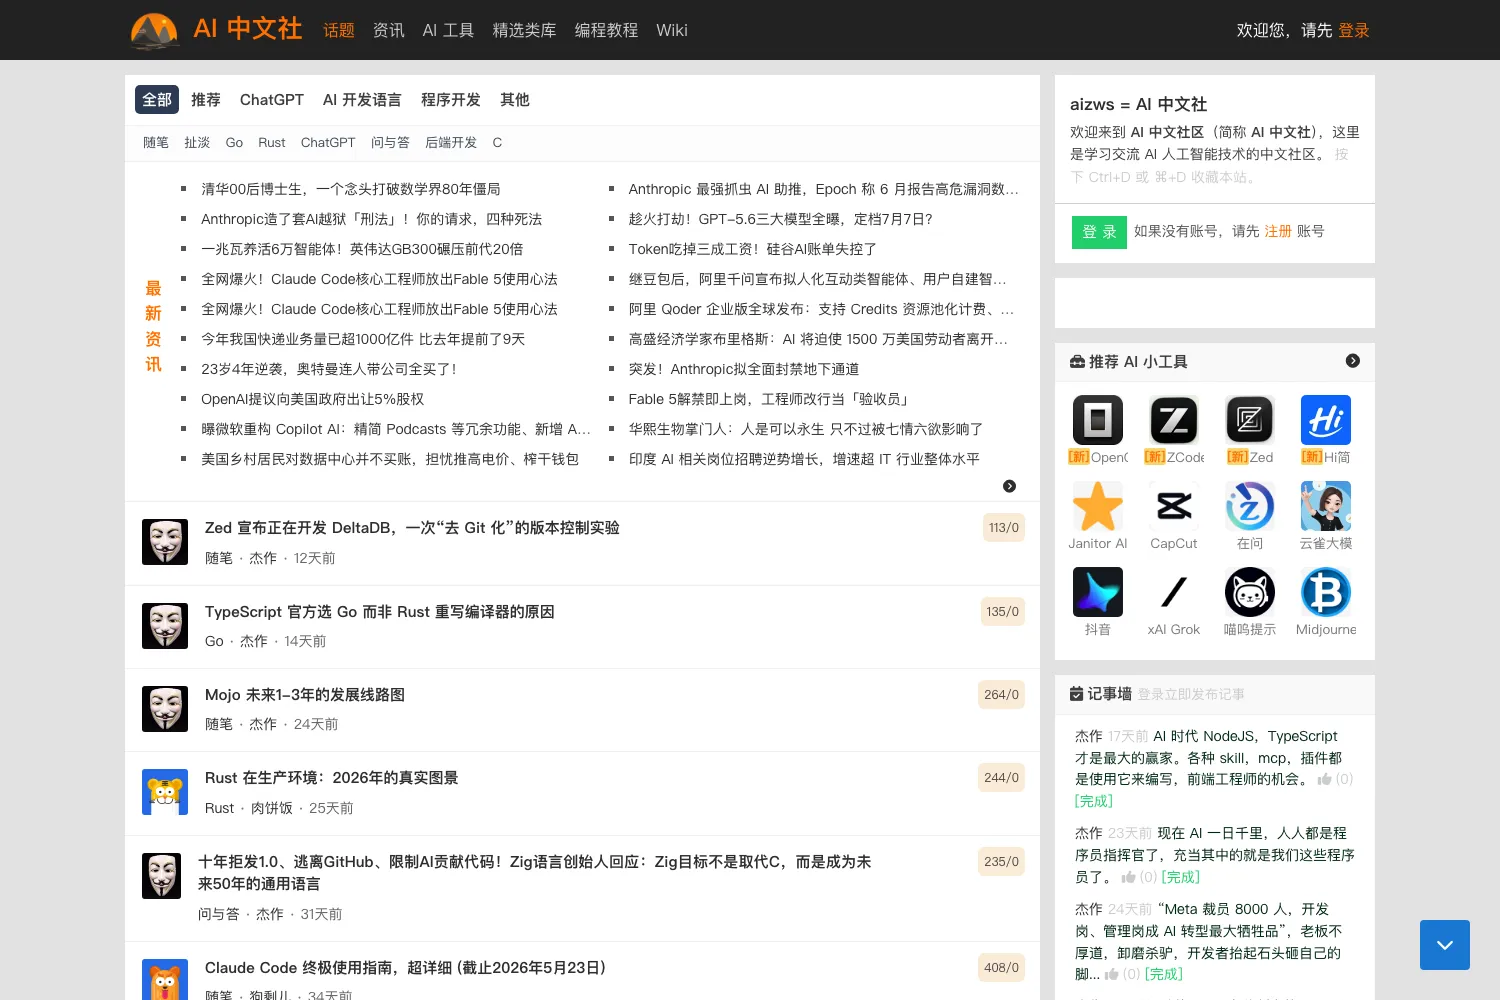Select the 程序开发 category tab

[451, 100]
